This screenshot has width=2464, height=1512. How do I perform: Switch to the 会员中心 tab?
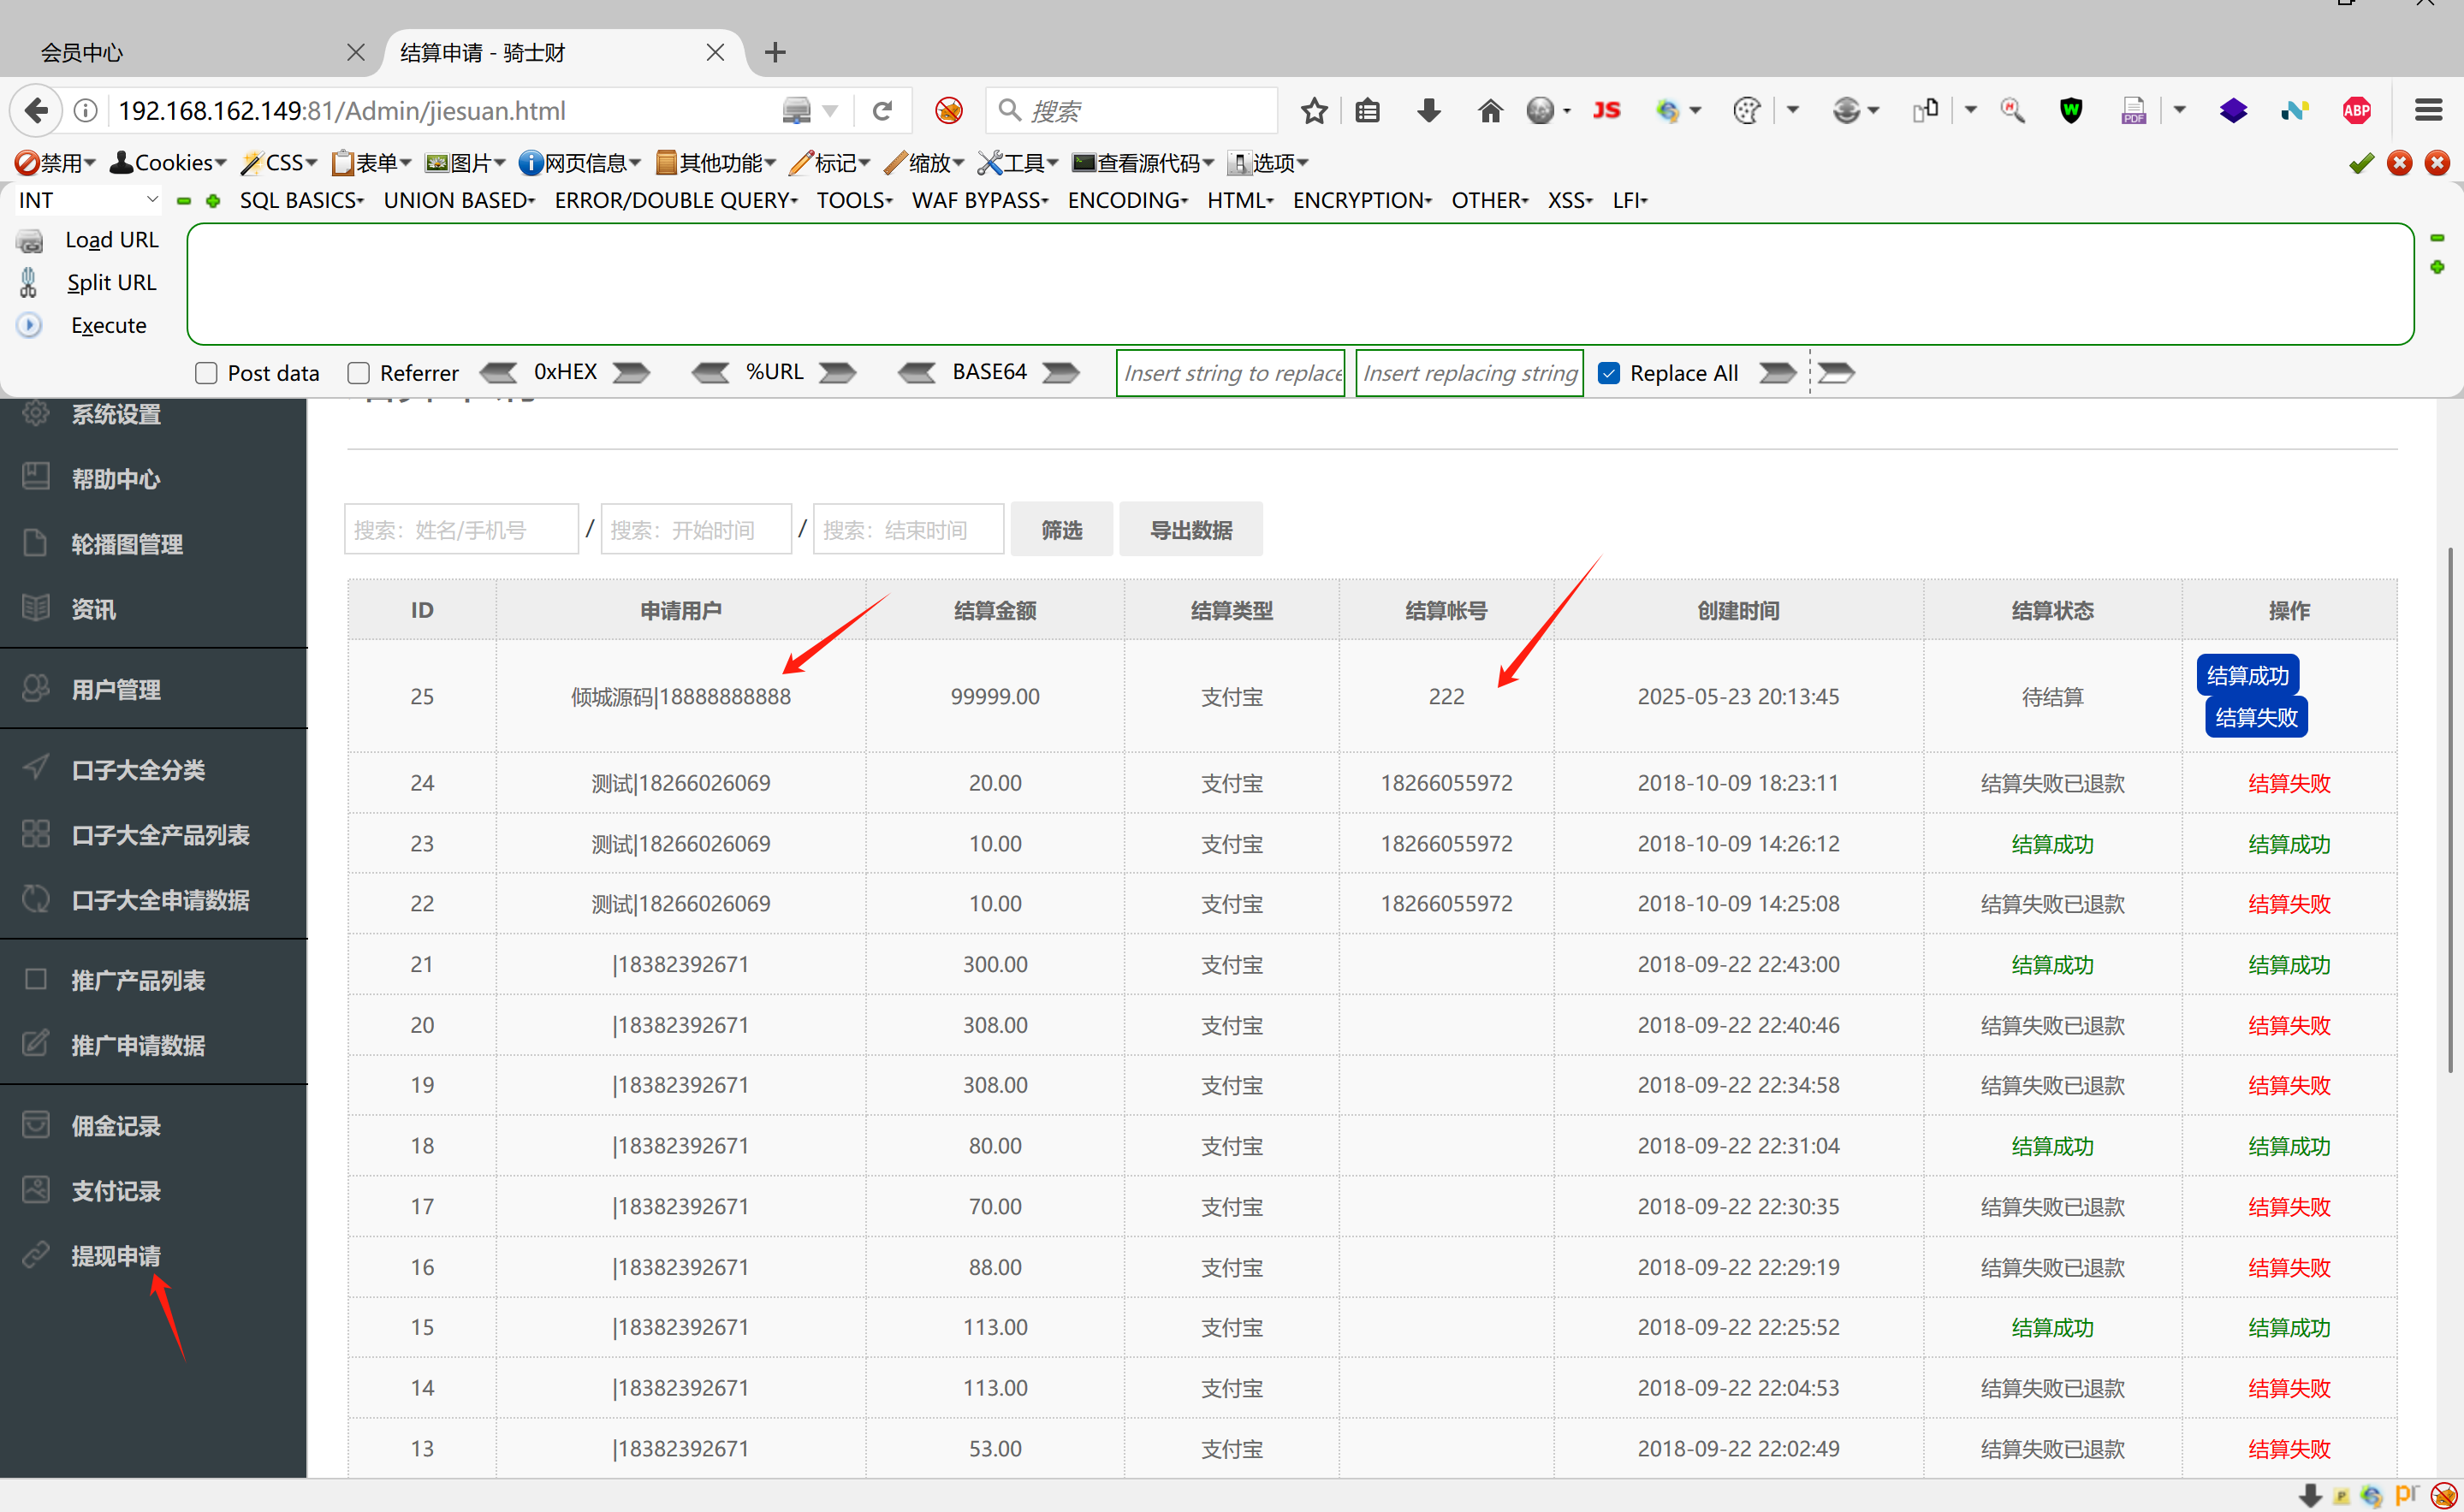pyautogui.click(x=82, y=52)
